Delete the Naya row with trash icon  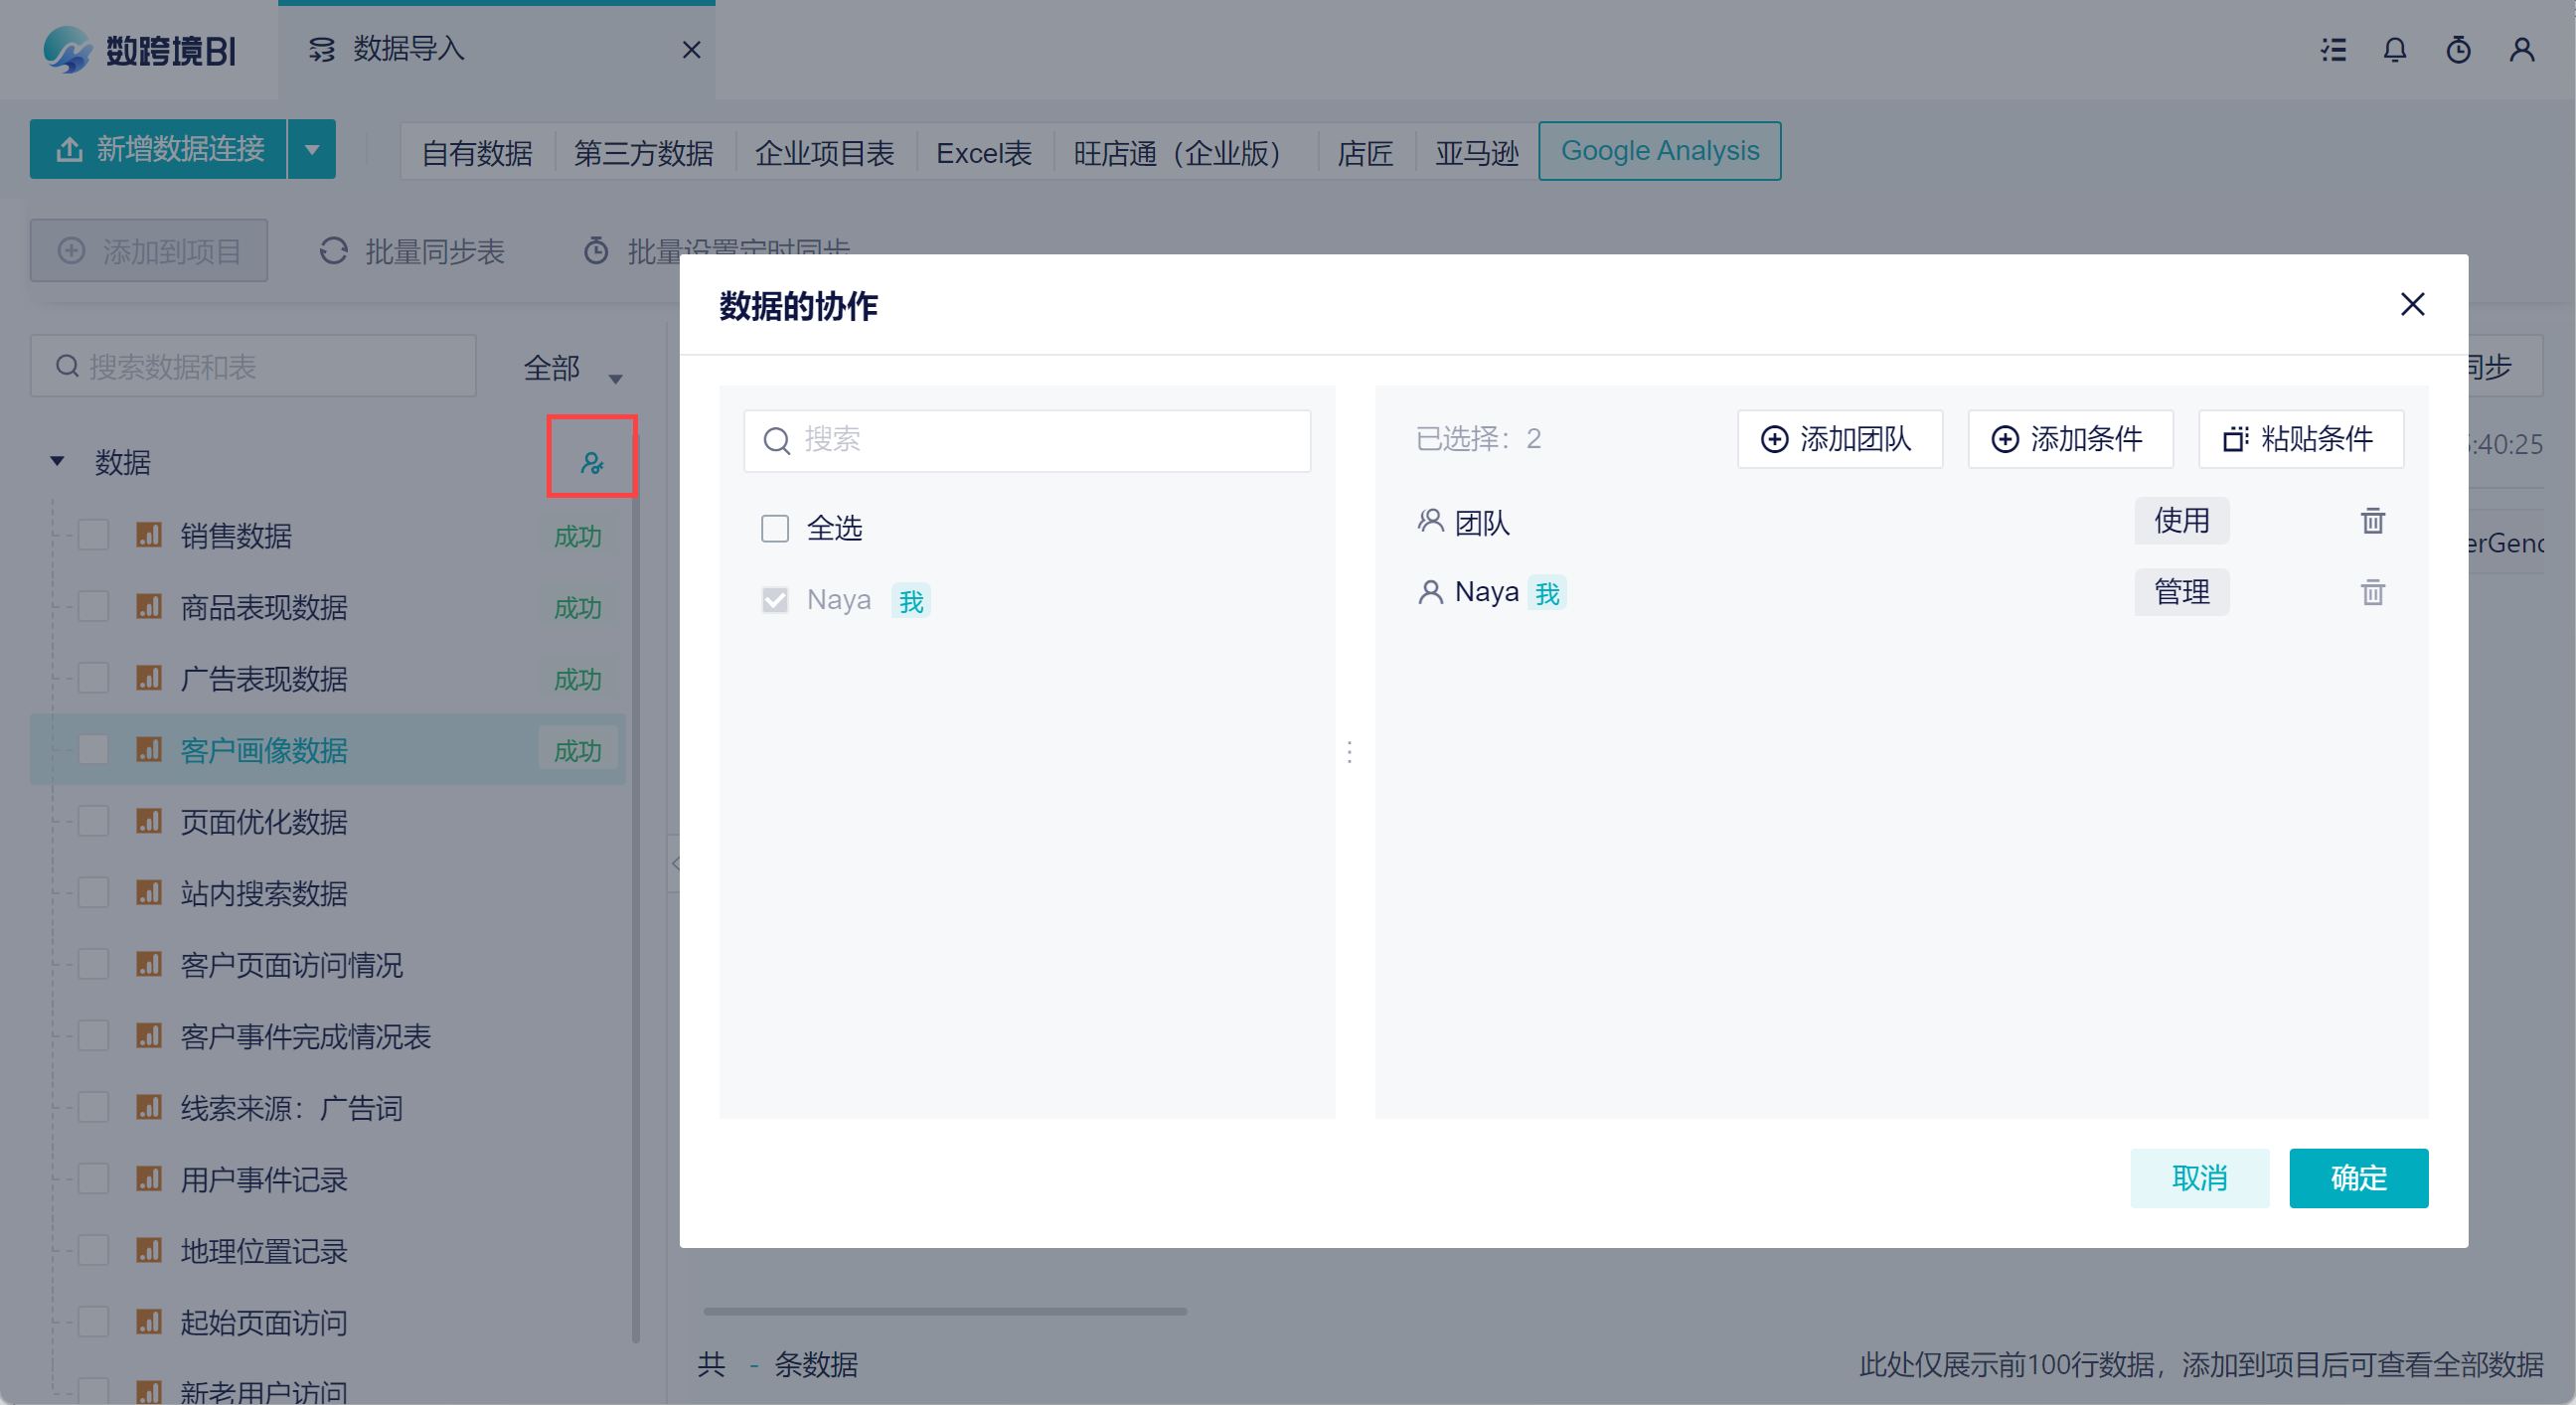coord(2372,593)
